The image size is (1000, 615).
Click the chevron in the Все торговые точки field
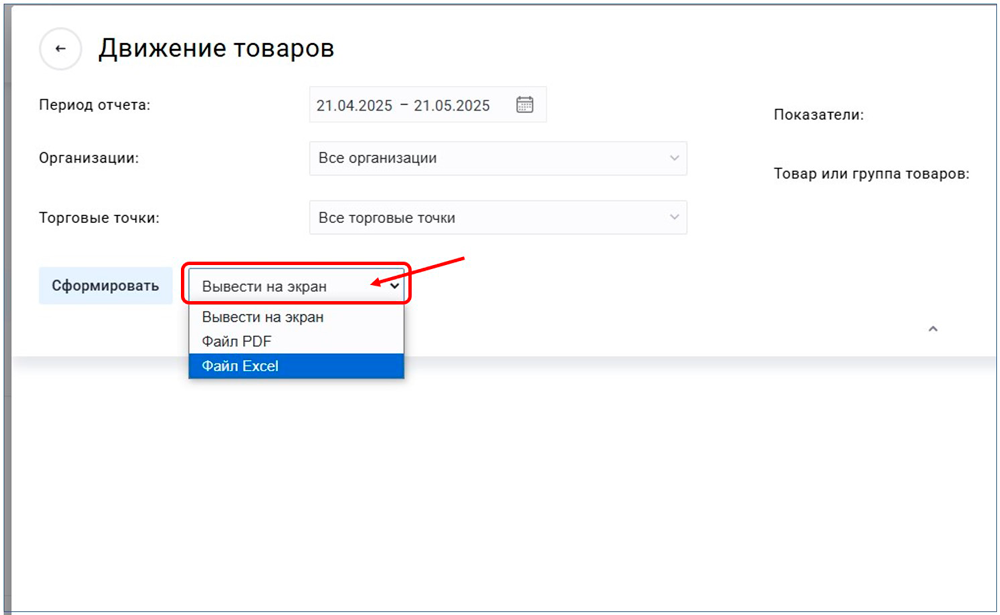point(673,218)
